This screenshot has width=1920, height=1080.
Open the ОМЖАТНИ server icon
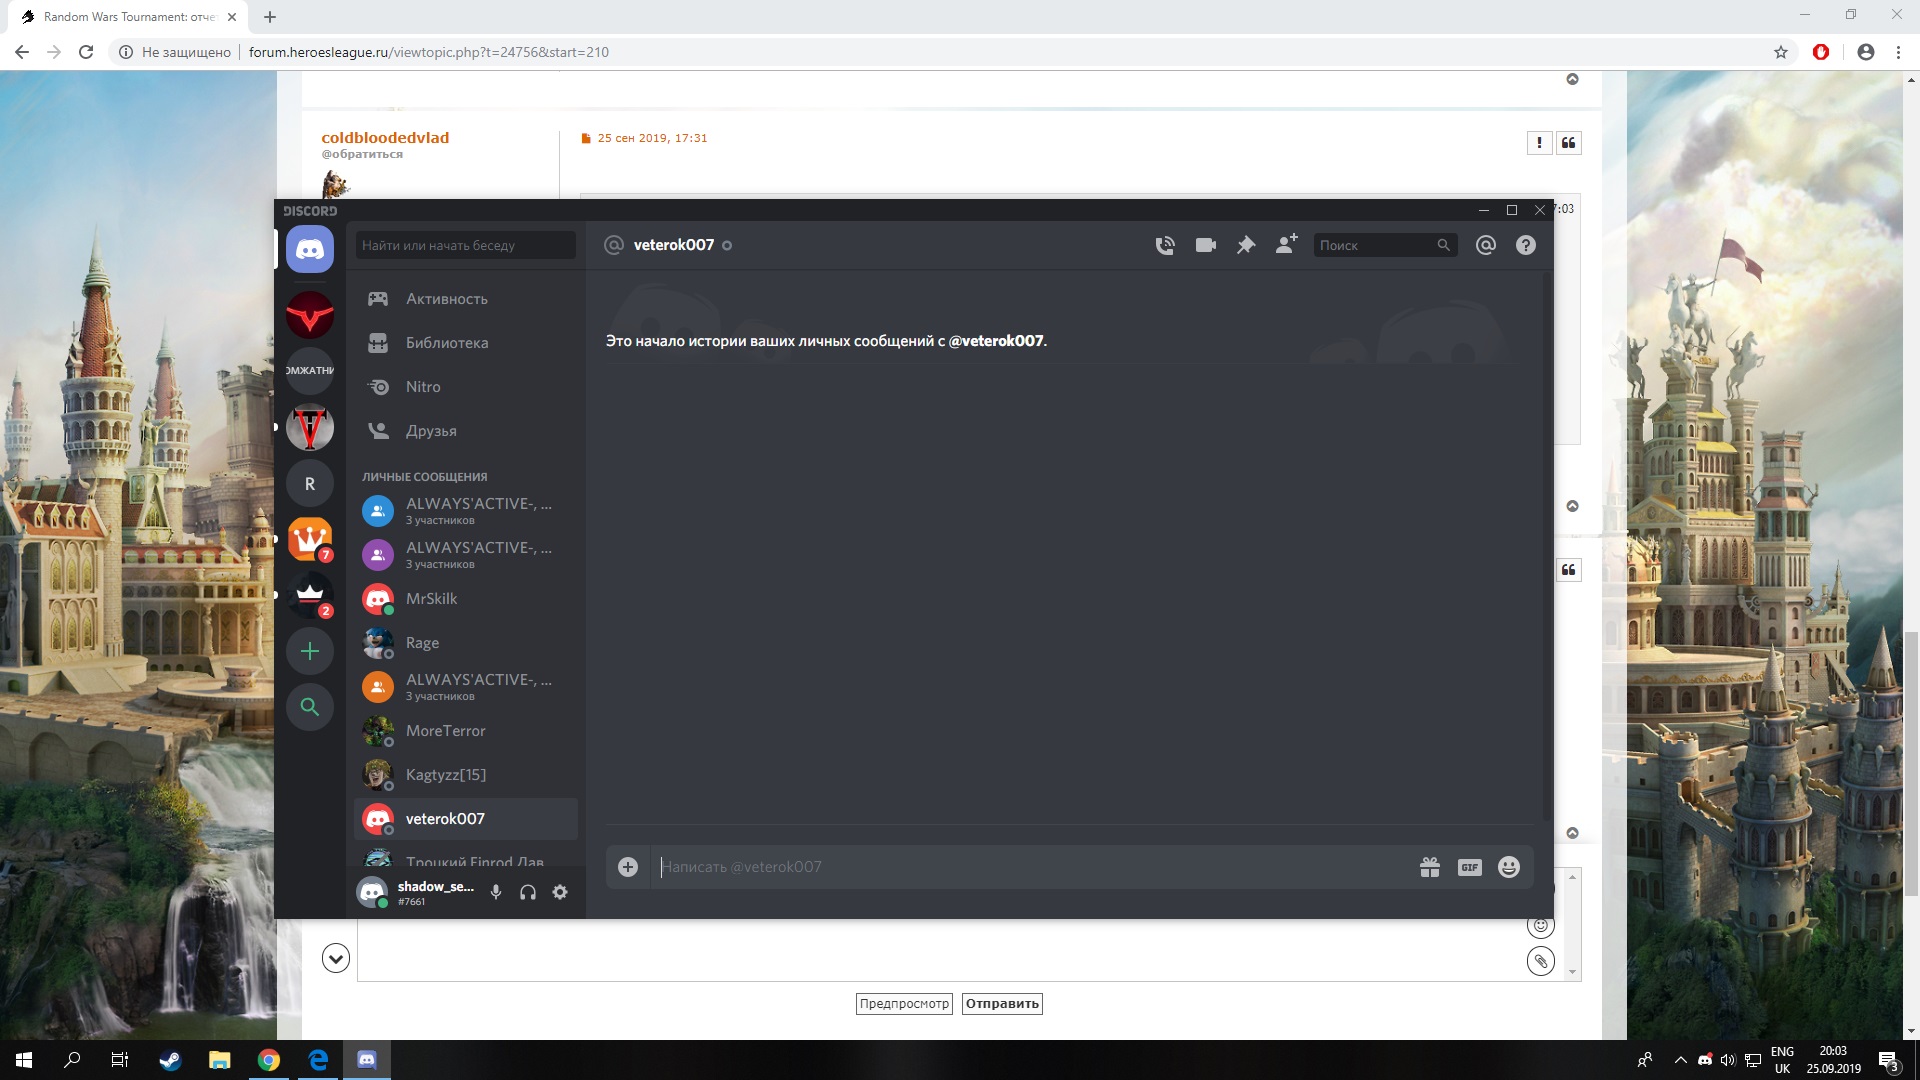pyautogui.click(x=310, y=371)
